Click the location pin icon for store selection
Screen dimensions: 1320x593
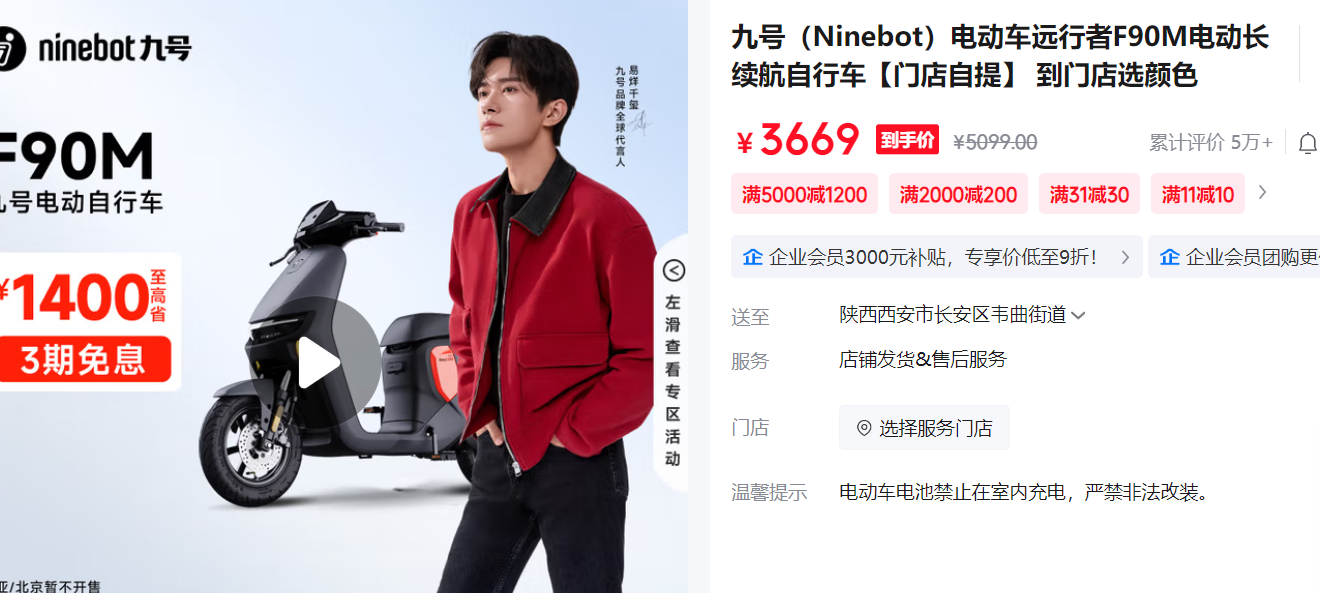(x=864, y=428)
